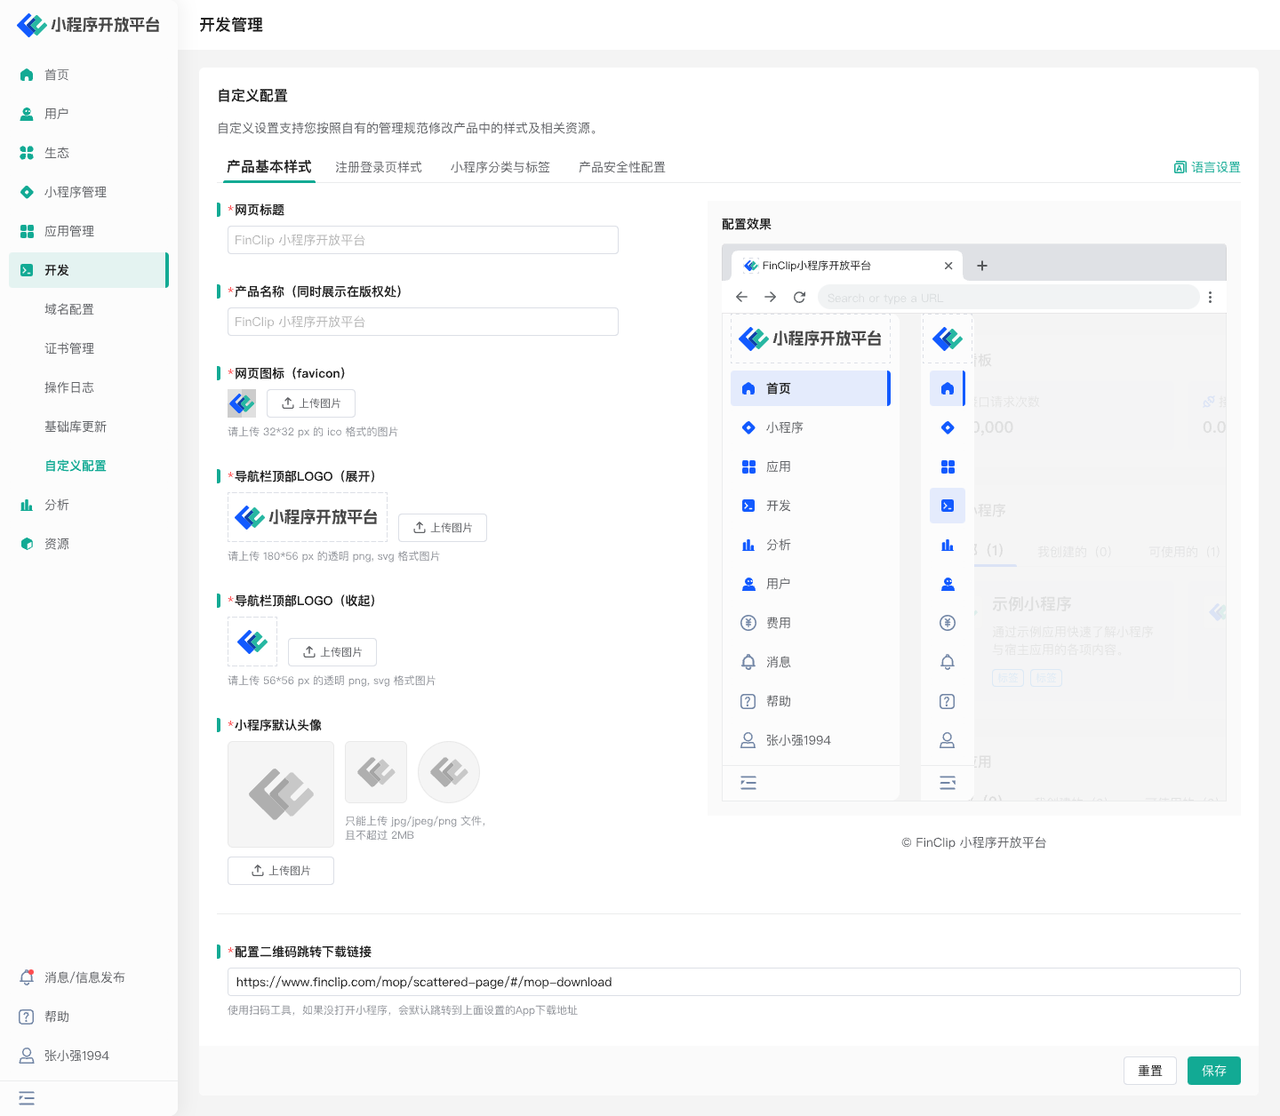
Task: Collapse the 开发 menu section
Action: [88, 270]
